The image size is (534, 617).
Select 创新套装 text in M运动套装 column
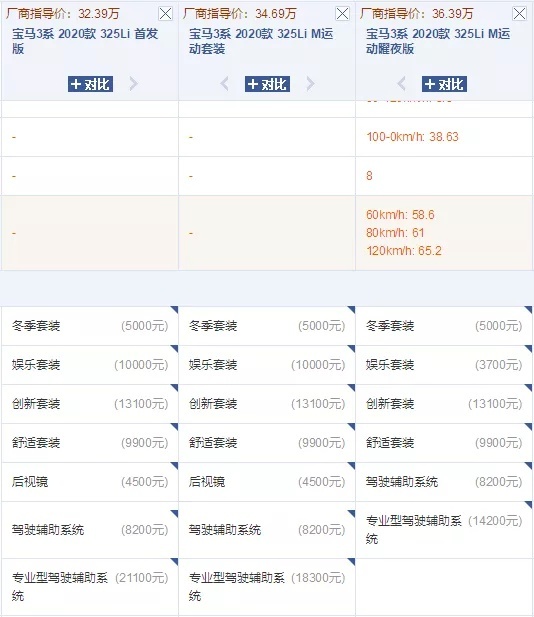(213, 404)
